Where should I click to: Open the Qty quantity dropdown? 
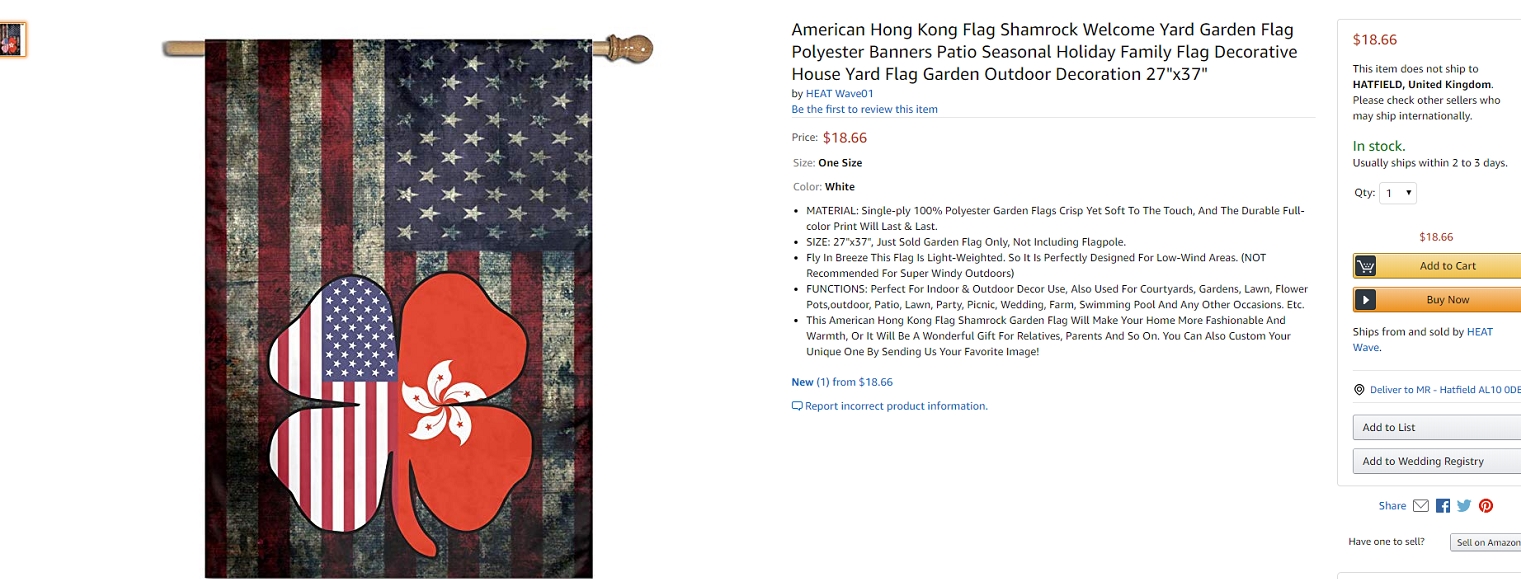click(x=1398, y=193)
